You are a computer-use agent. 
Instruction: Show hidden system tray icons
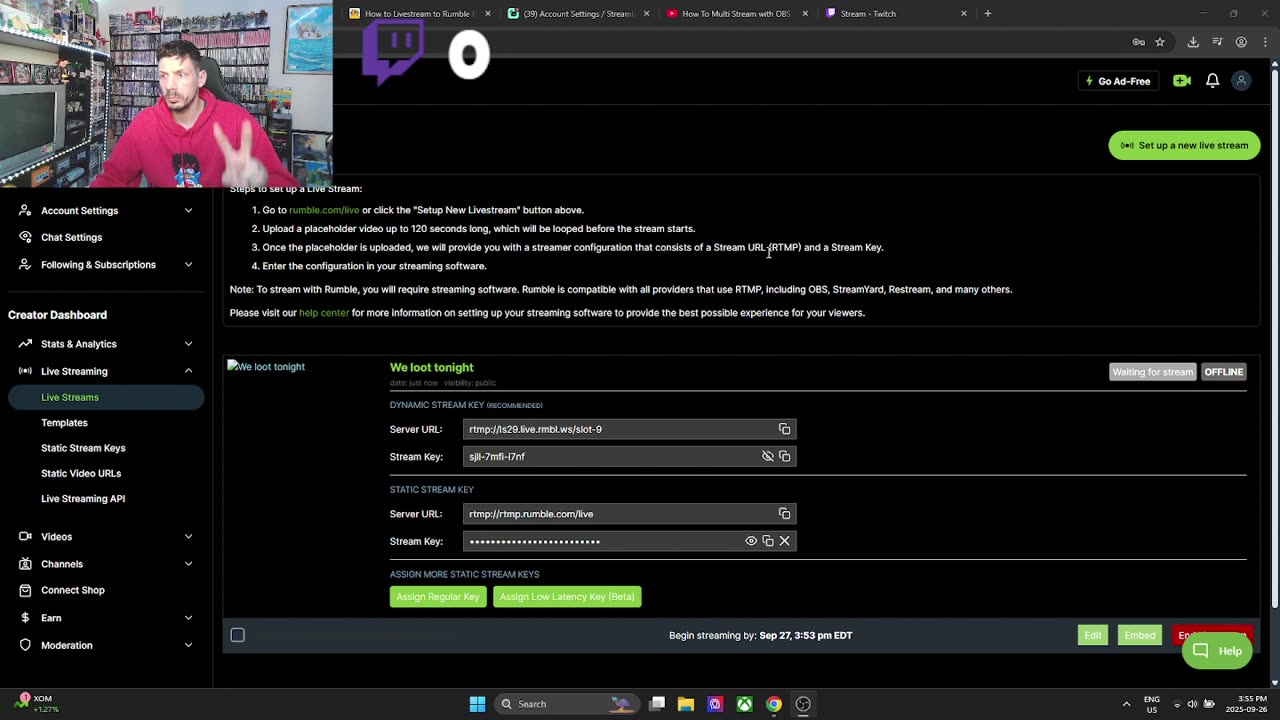pyautogui.click(x=1126, y=704)
